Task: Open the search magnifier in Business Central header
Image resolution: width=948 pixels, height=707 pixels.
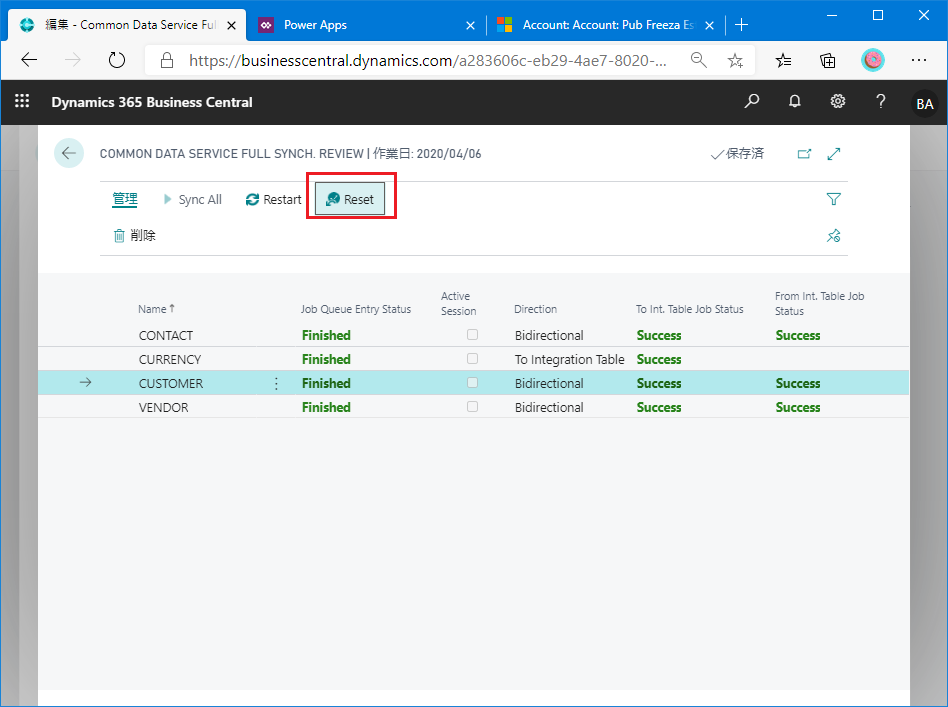Action: [752, 102]
